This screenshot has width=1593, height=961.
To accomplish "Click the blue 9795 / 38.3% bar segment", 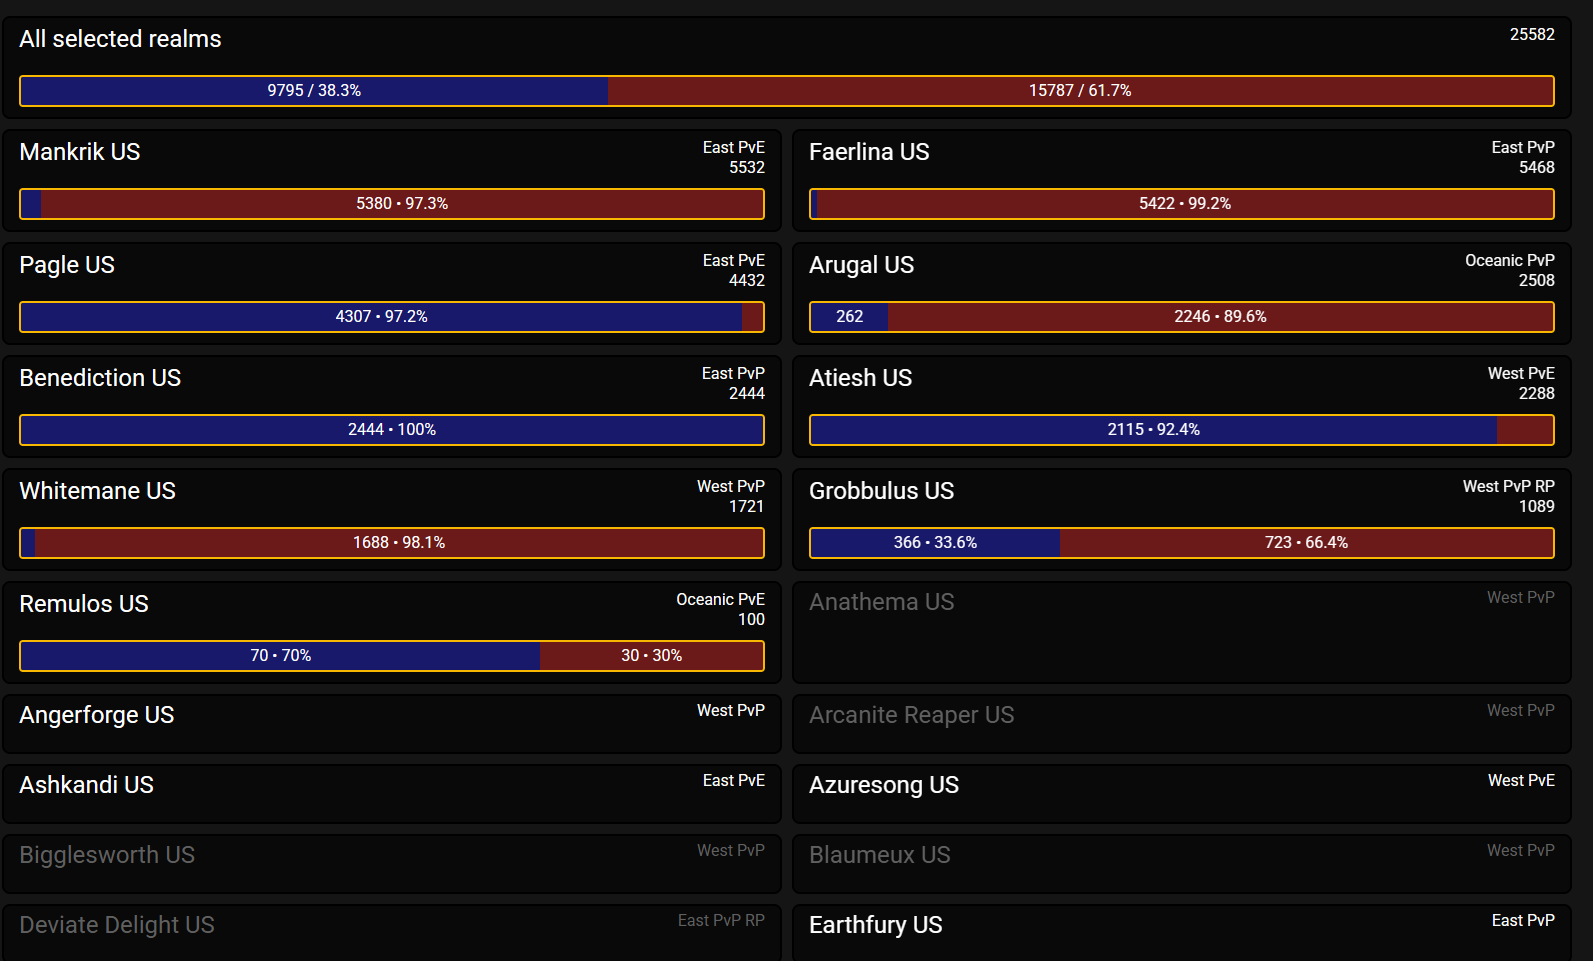I will (314, 91).
